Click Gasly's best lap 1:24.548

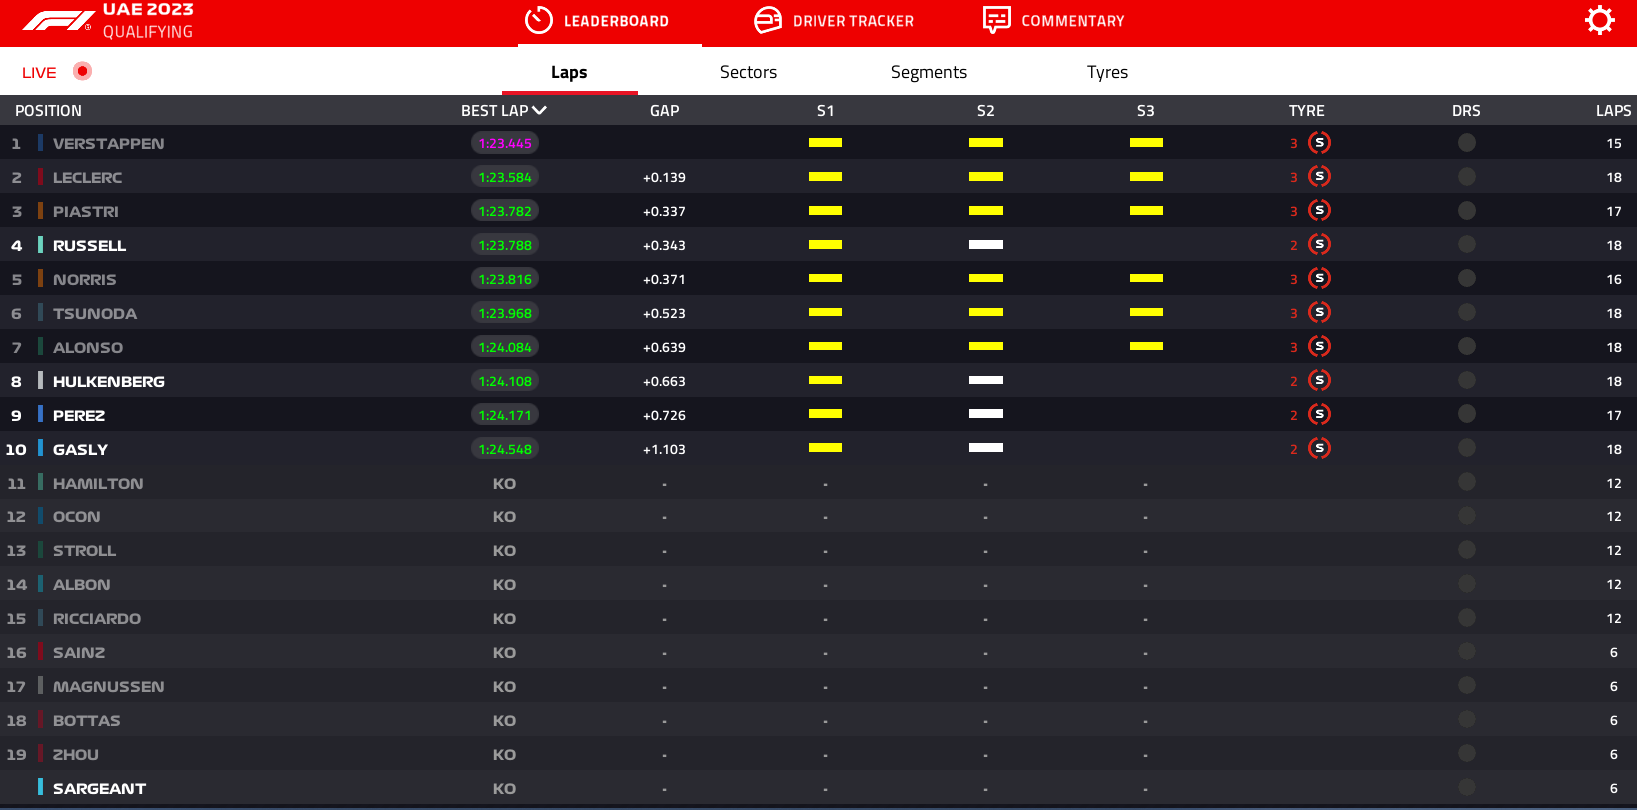coord(505,449)
